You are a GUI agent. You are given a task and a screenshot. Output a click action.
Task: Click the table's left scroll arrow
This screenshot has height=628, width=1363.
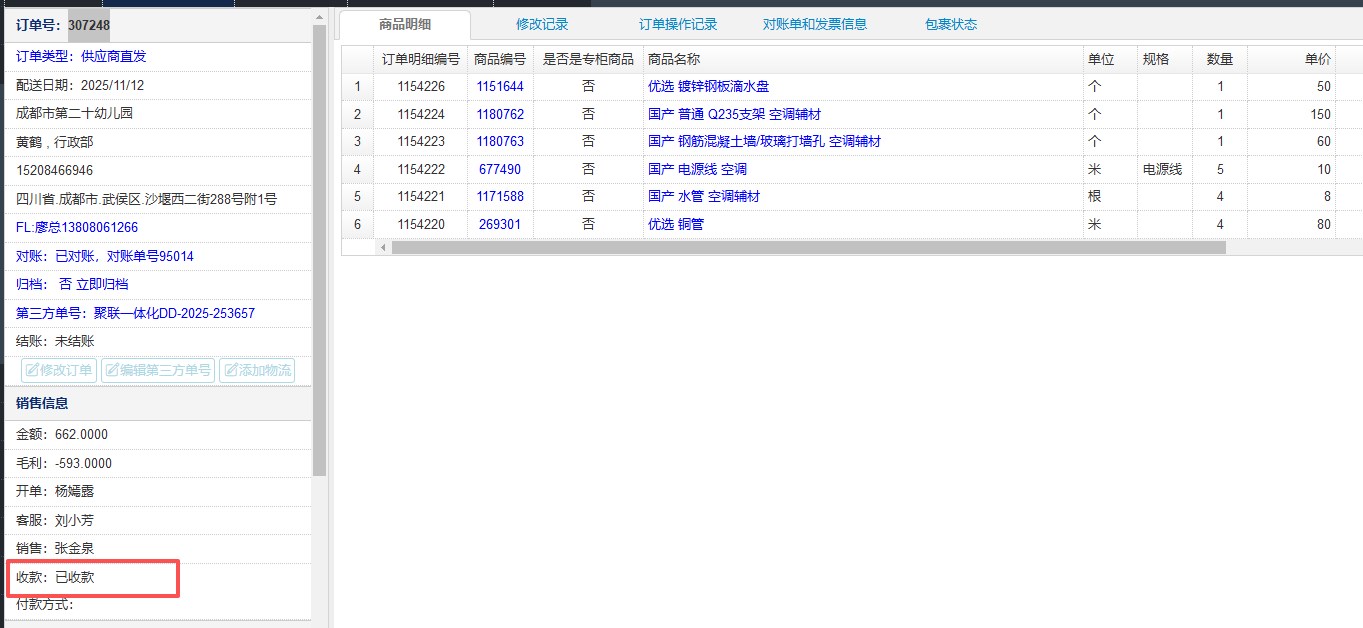383,247
